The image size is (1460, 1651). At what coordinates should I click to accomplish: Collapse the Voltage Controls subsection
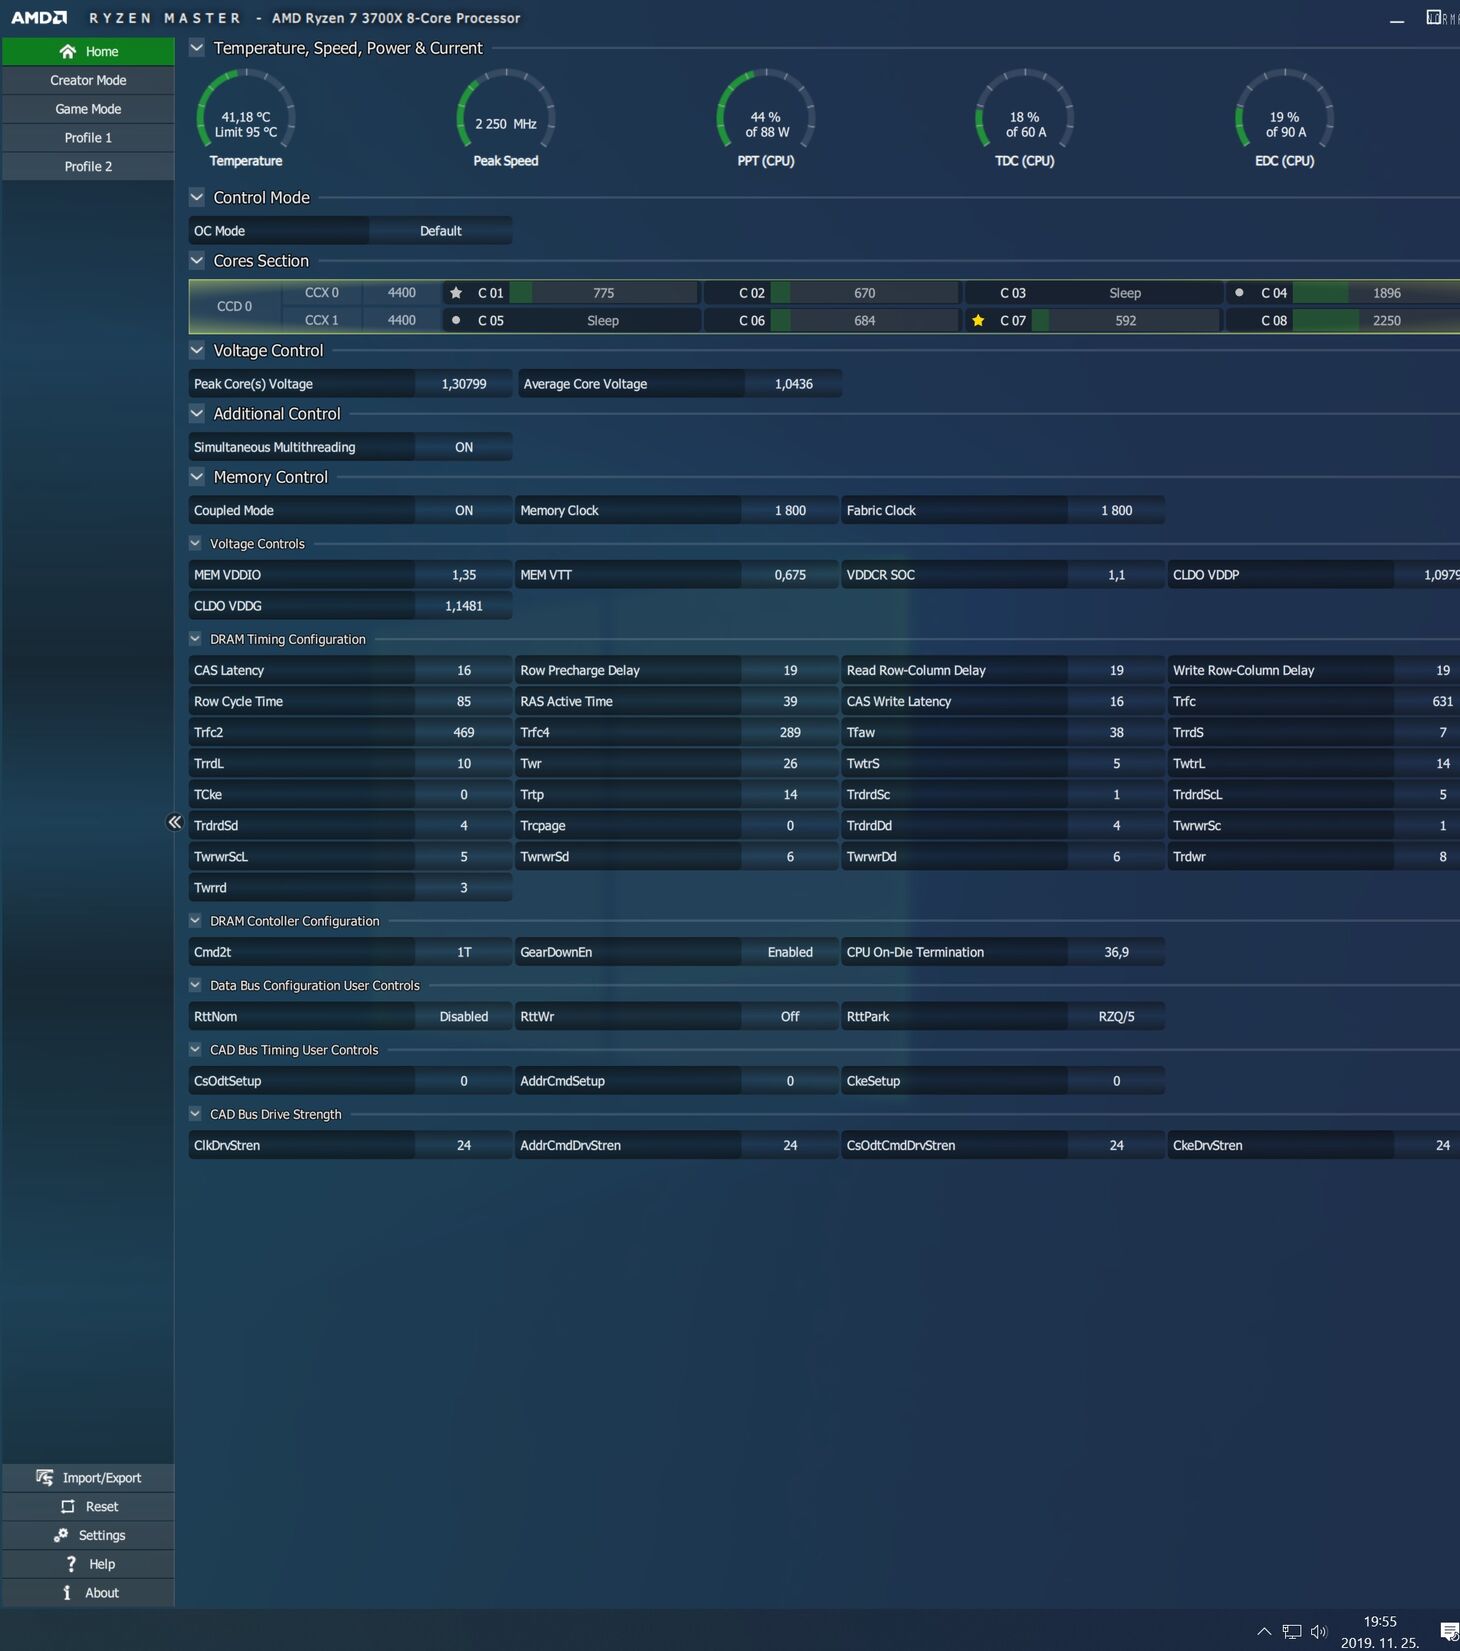tap(195, 543)
